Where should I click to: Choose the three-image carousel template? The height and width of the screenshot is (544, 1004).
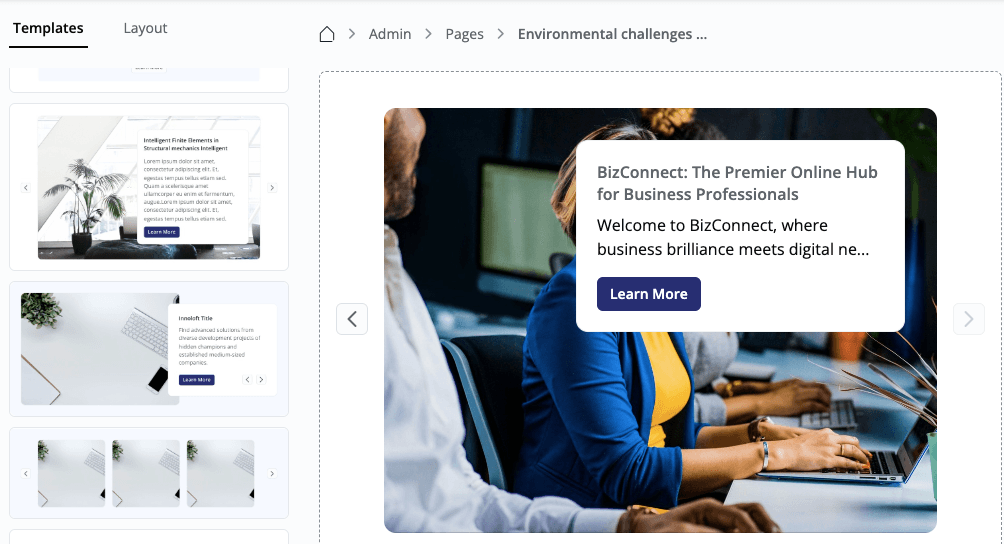(149, 473)
